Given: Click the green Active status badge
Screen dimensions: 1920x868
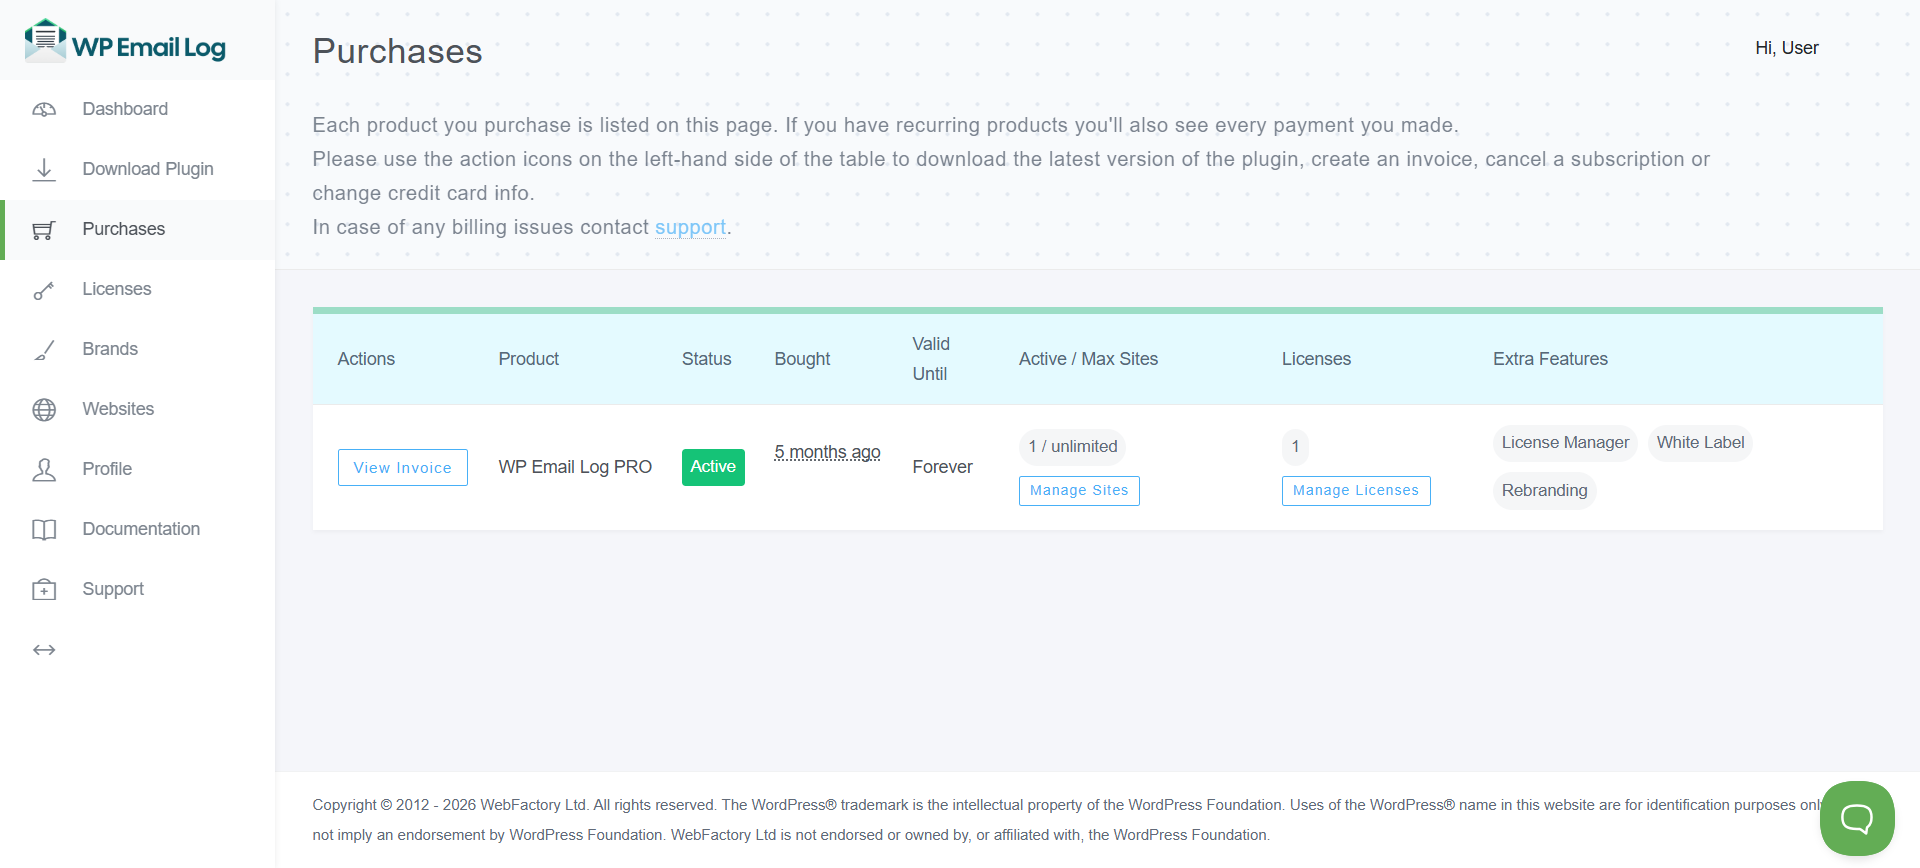Looking at the screenshot, I should 713,467.
